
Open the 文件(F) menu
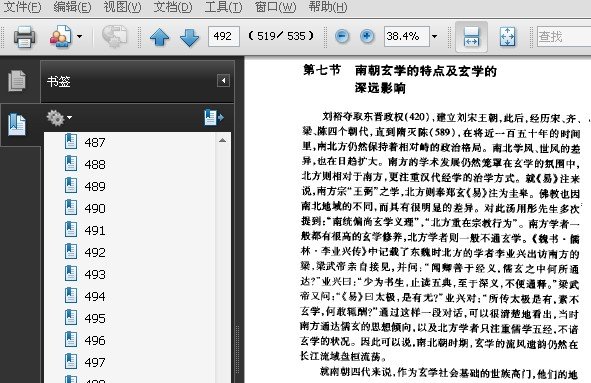(22, 7)
